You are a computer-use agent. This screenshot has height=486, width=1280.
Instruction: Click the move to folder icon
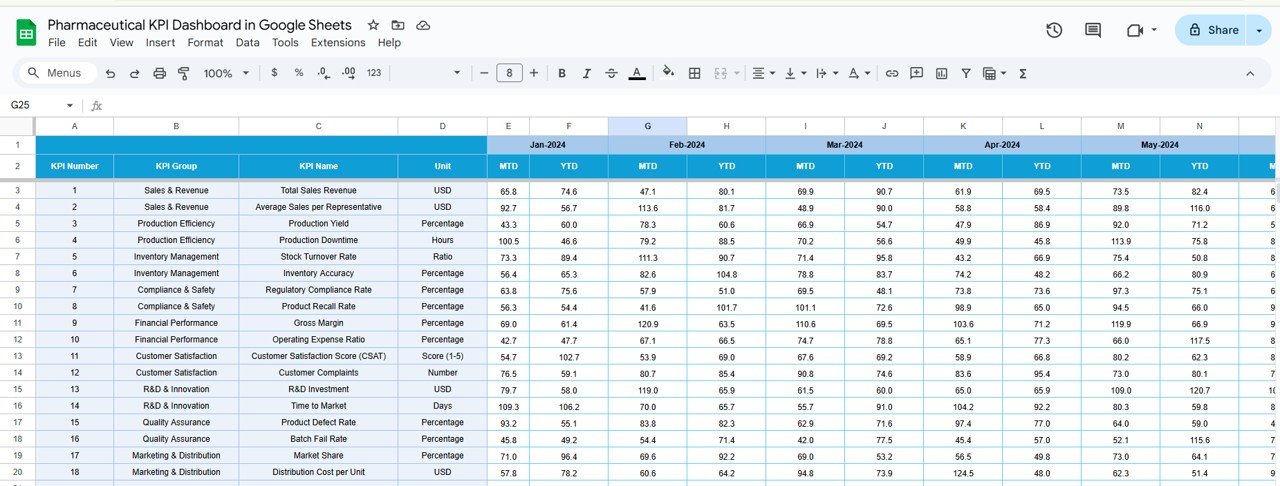point(398,25)
